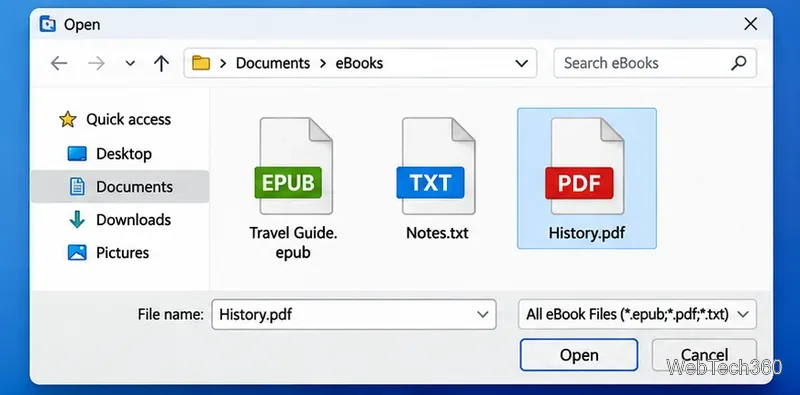This screenshot has height=395, width=800.
Task: Select the PDF file icon
Action: tap(584, 166)
